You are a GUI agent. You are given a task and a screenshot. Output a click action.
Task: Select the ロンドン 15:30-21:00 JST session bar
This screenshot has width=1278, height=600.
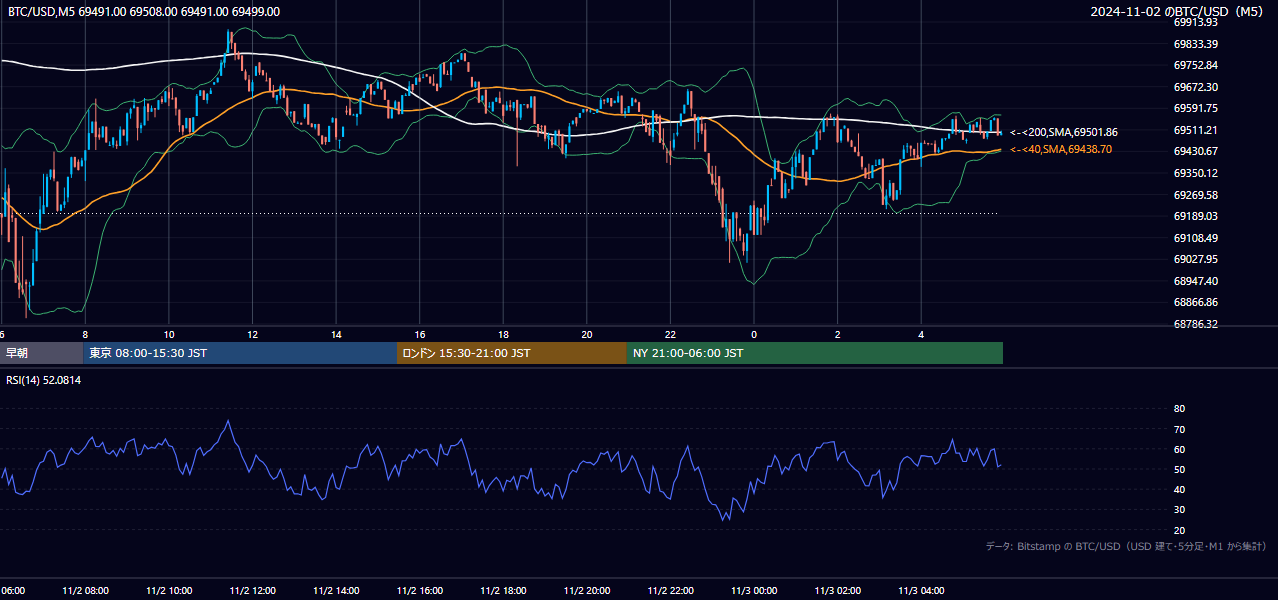pyautogui.click(x=512, y=353)
